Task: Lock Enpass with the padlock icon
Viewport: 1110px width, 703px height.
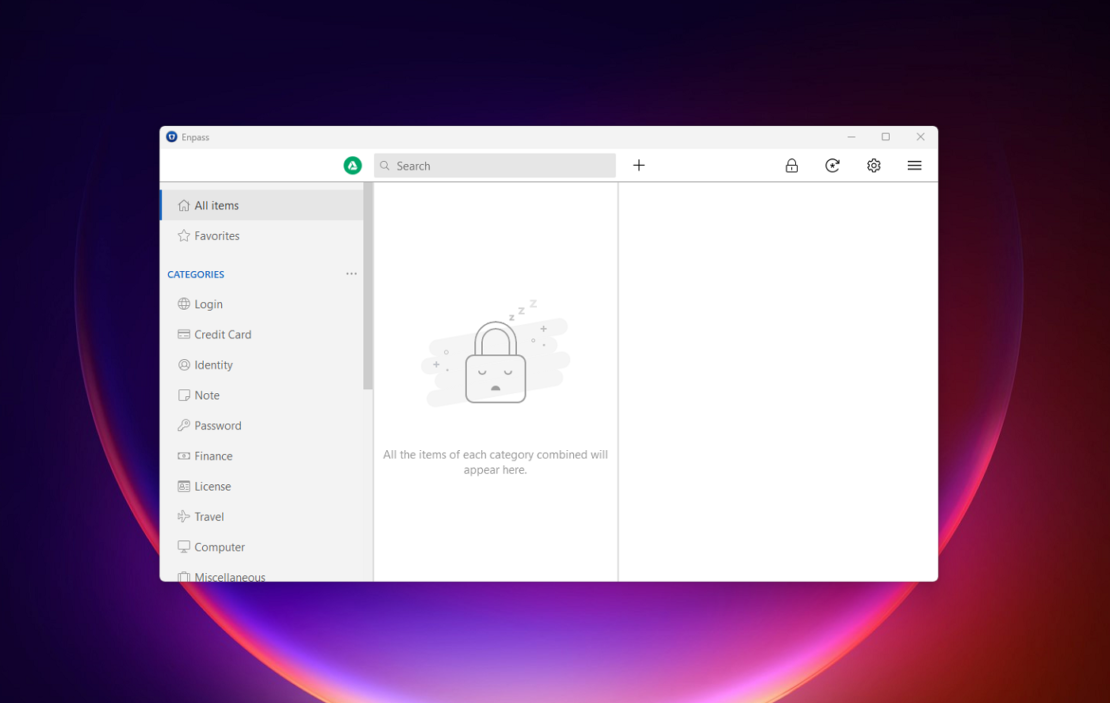Action: (x=791, y=166)
